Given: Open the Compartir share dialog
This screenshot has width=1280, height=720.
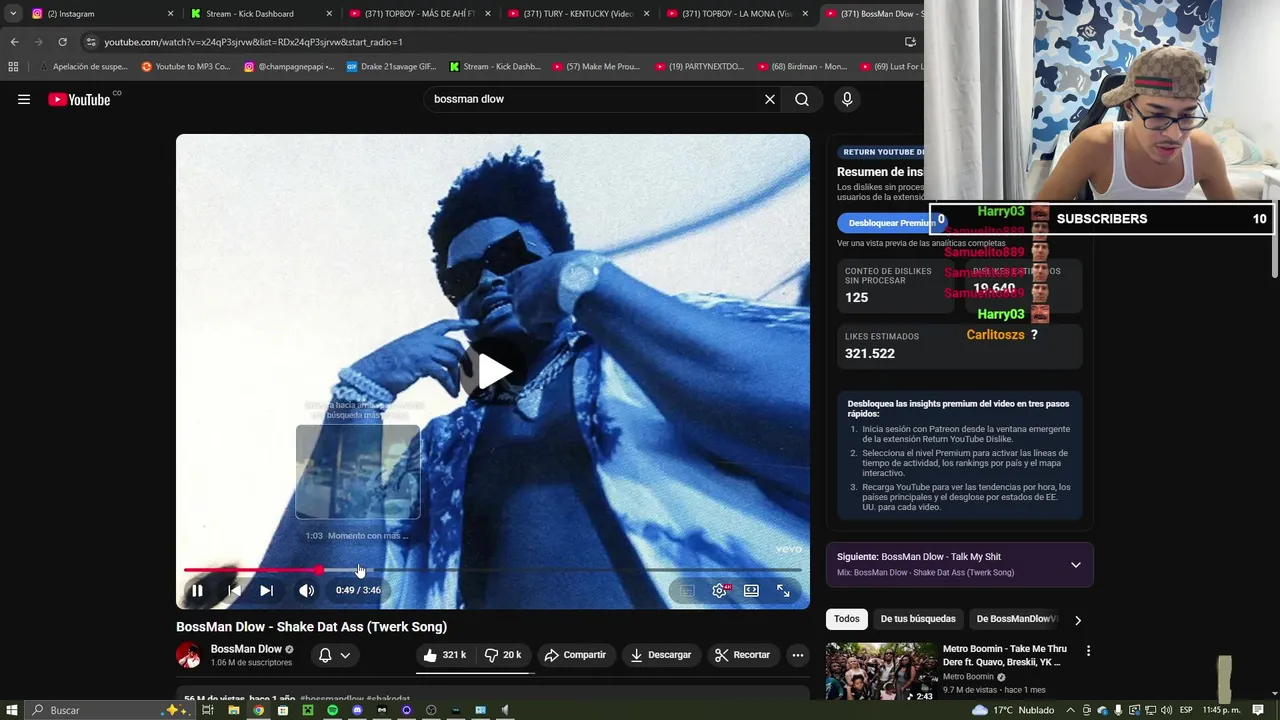Looking at the screenshot, I should click(575, 655).
